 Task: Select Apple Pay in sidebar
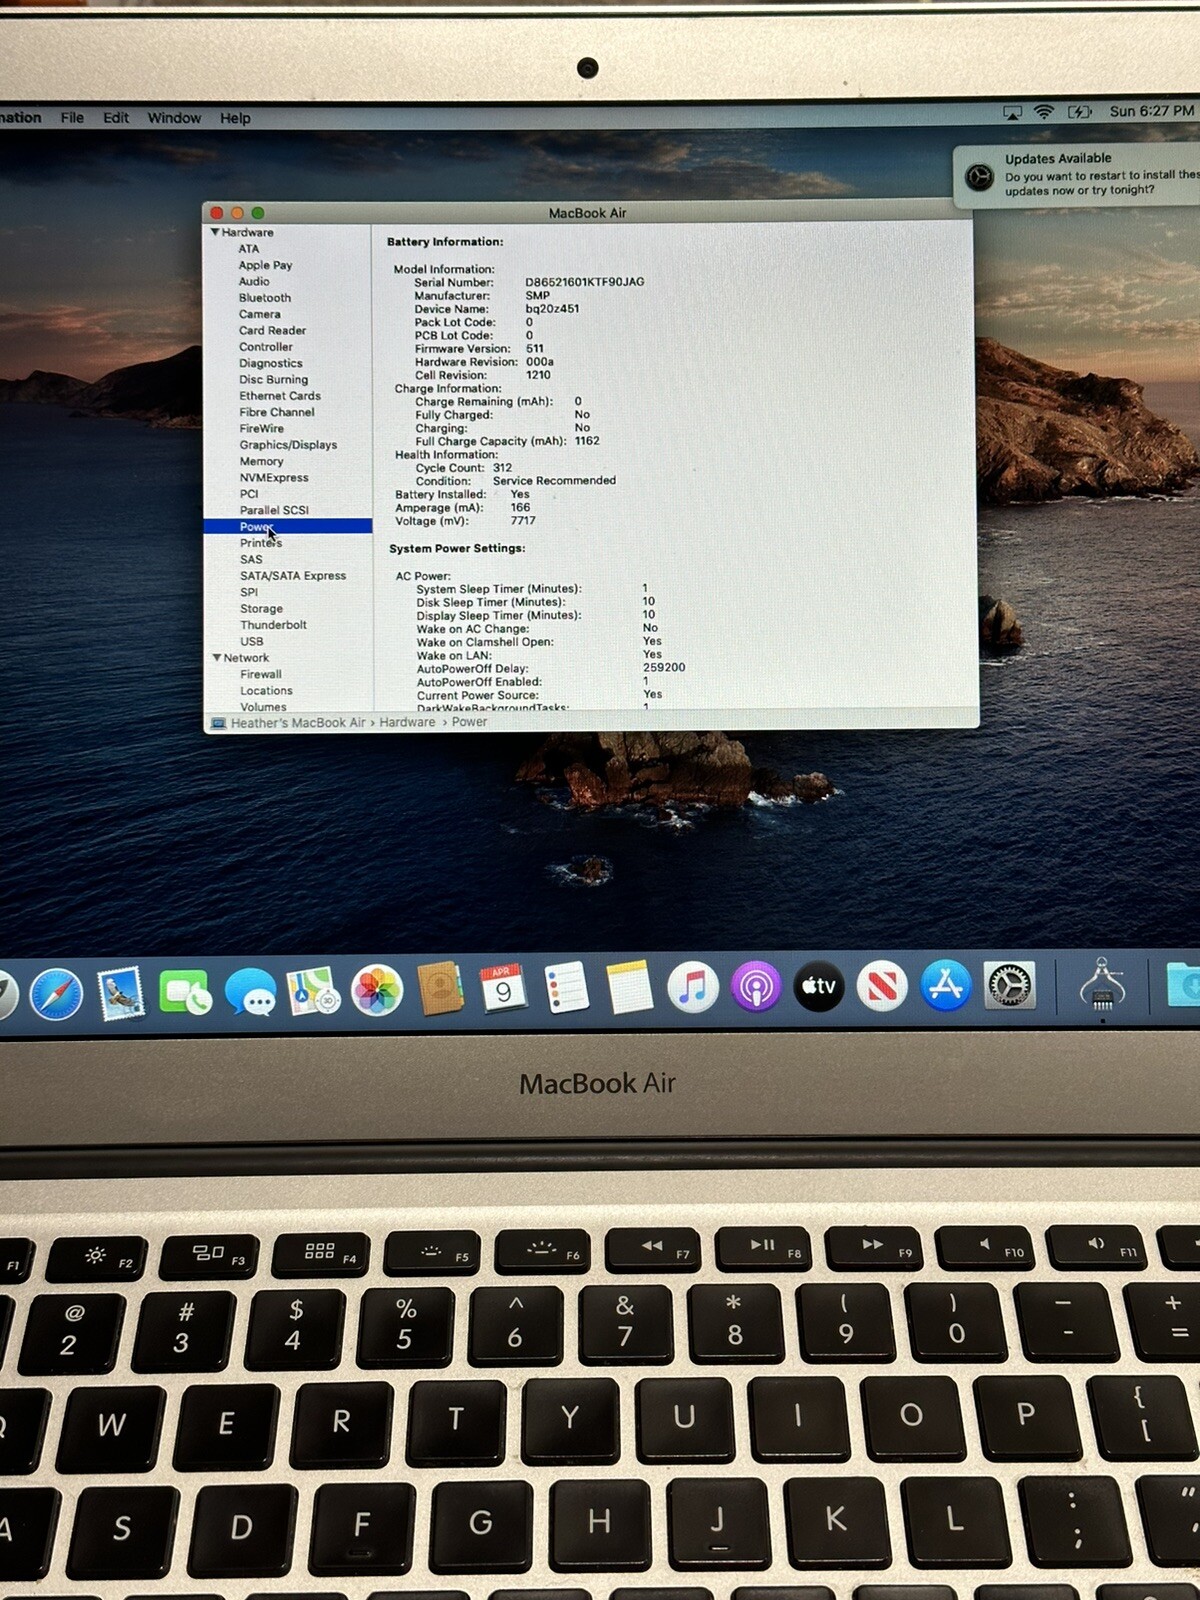pyautogui.click(x=265, y=265)
